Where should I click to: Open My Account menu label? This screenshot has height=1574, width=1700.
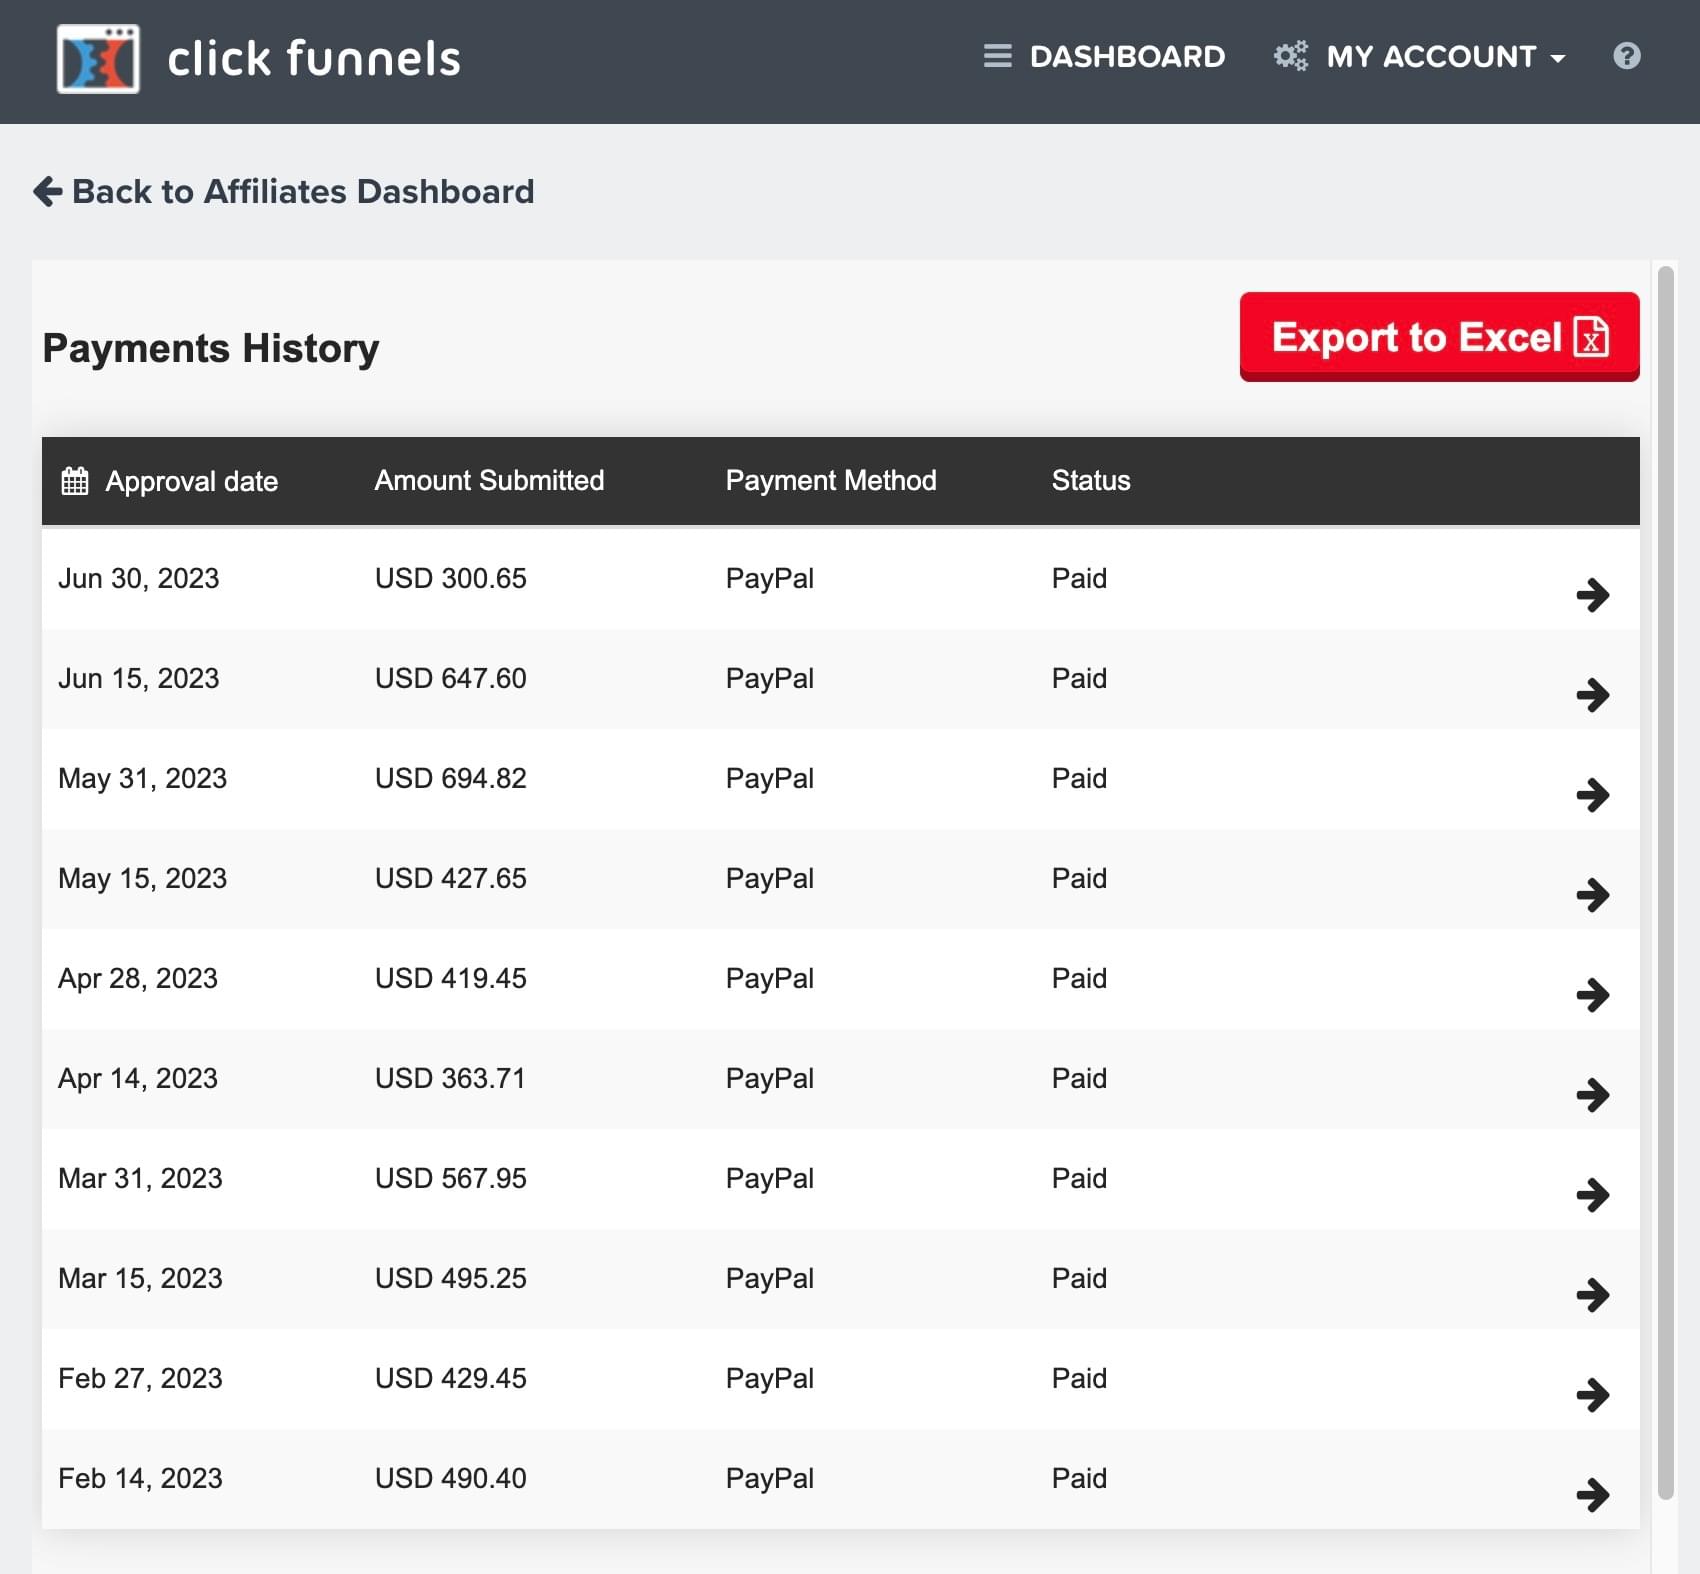1431,56
